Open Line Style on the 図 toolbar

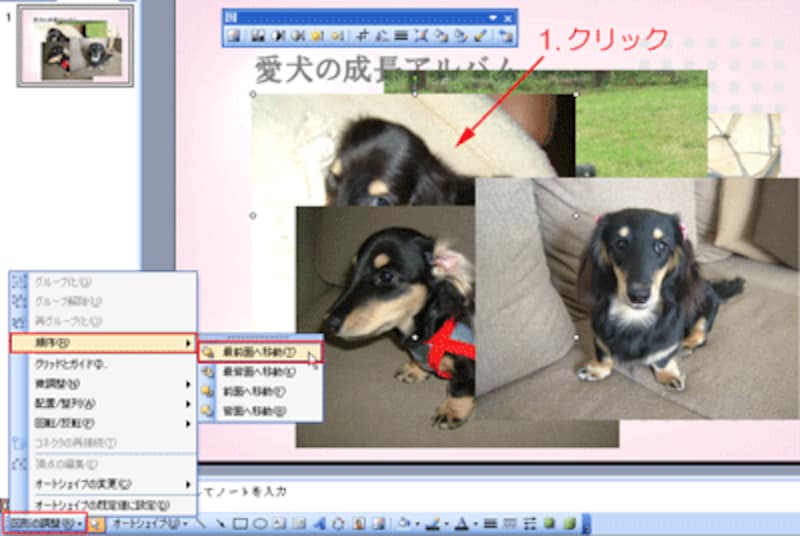click(x=401, y=36)
